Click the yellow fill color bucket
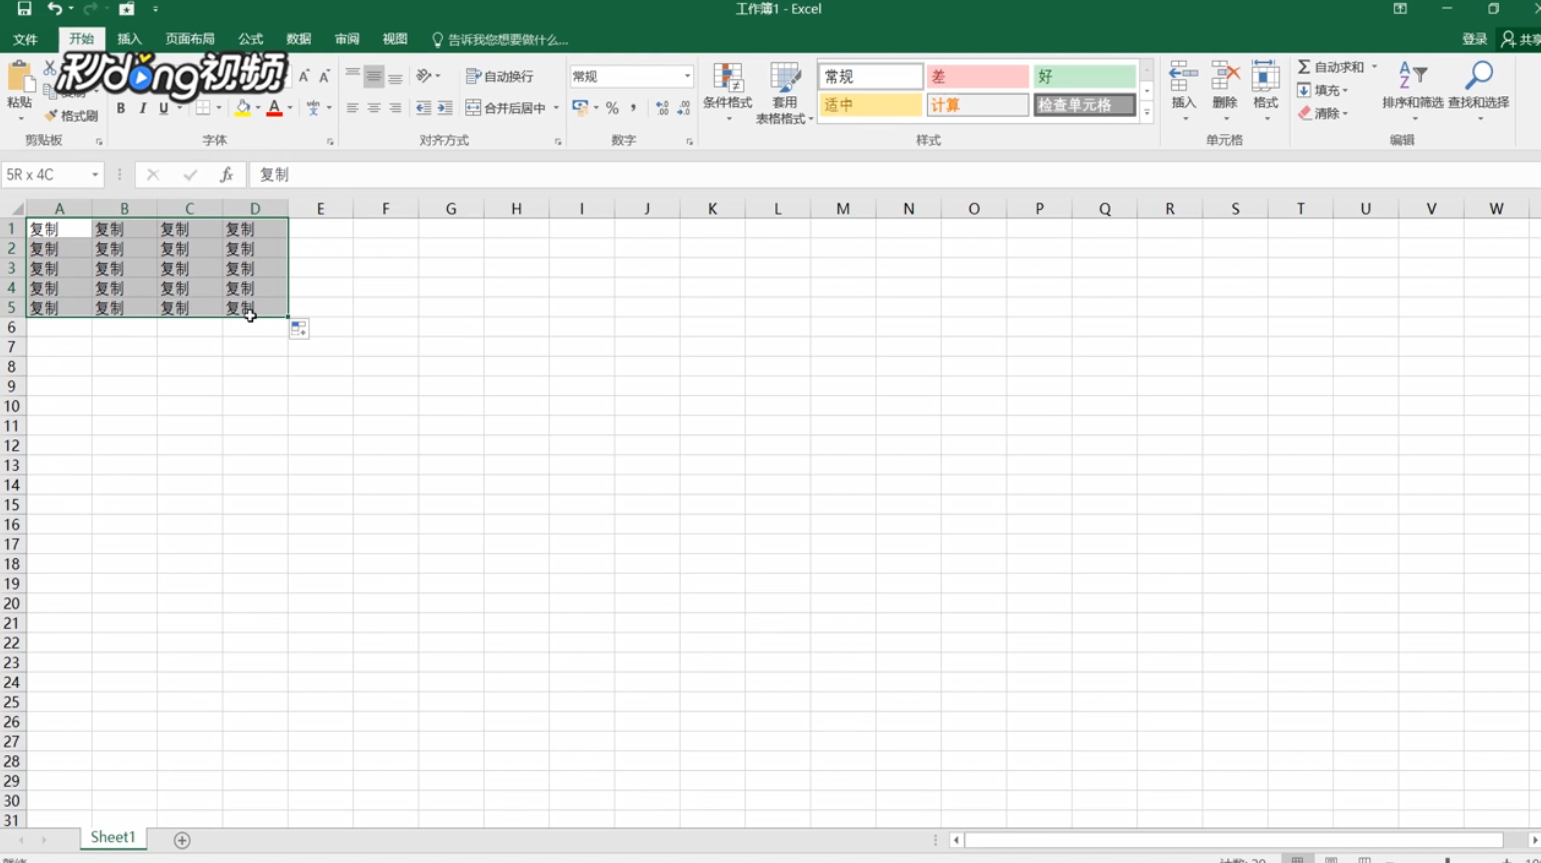 (x=243, y=108)
